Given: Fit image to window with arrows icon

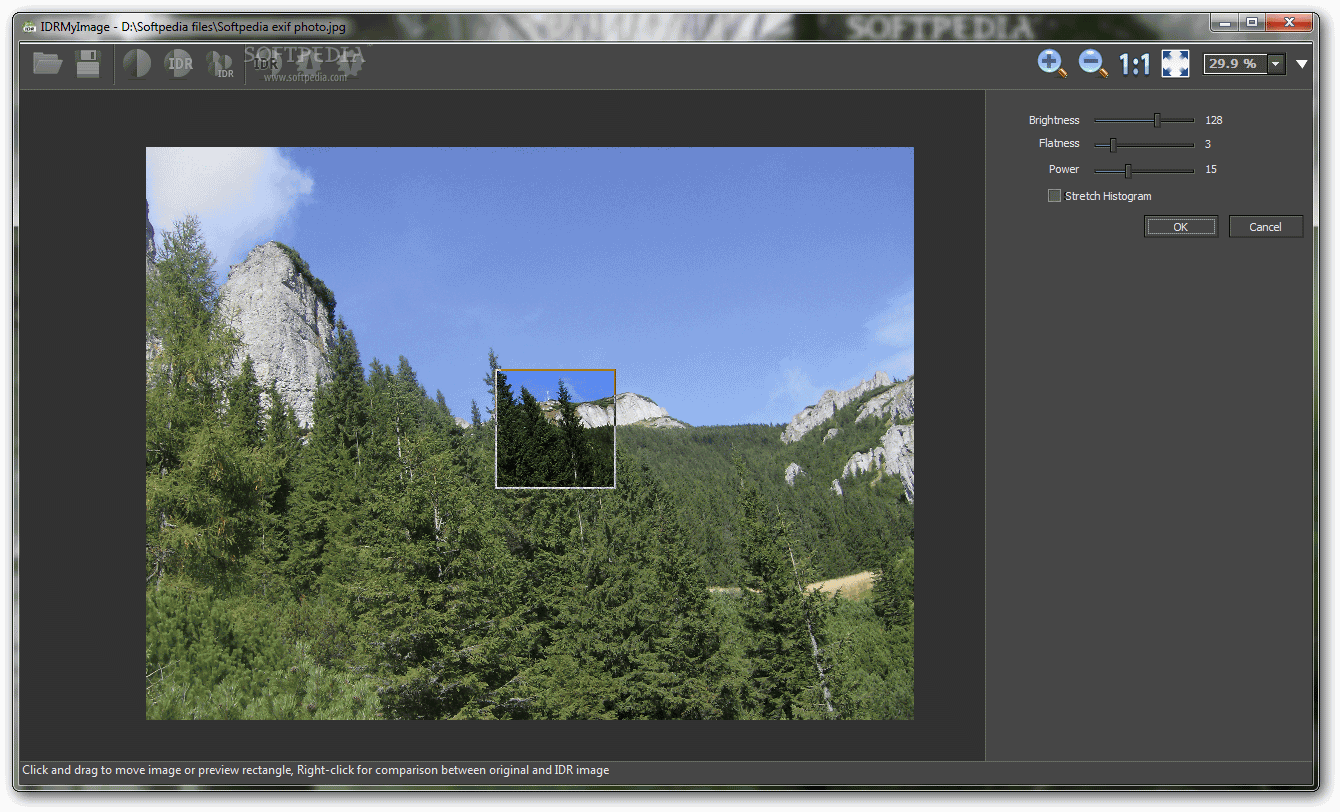Looking at the screenshot, I should click(x=1175, y=64).
